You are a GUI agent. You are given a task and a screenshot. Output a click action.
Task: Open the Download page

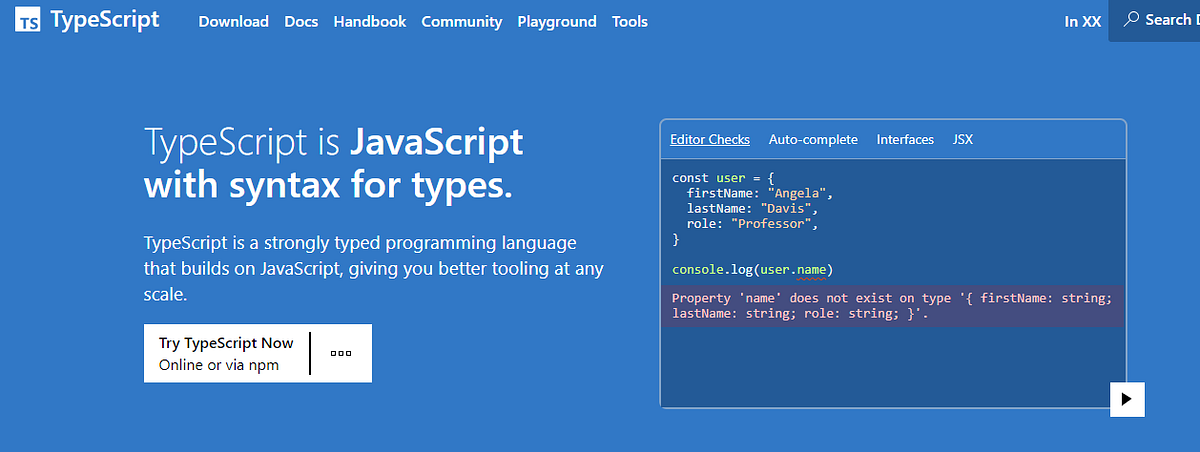[x=234, y=21]
